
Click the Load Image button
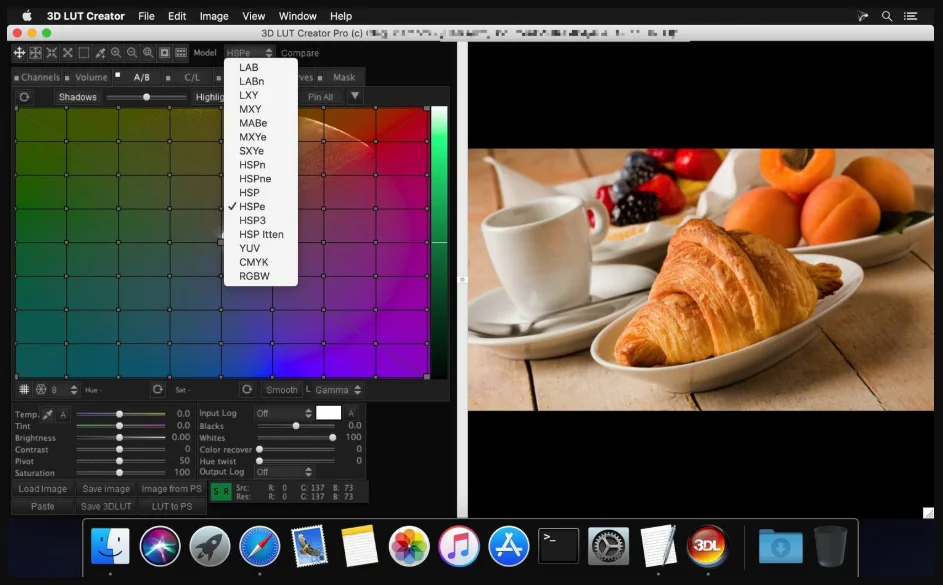coord(42,489)
